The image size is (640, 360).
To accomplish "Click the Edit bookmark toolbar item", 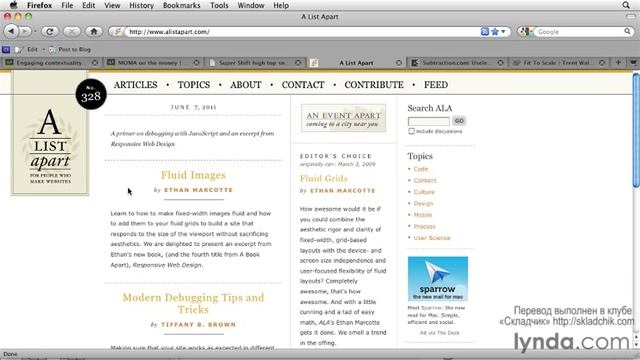I will [x=28, y=49].
